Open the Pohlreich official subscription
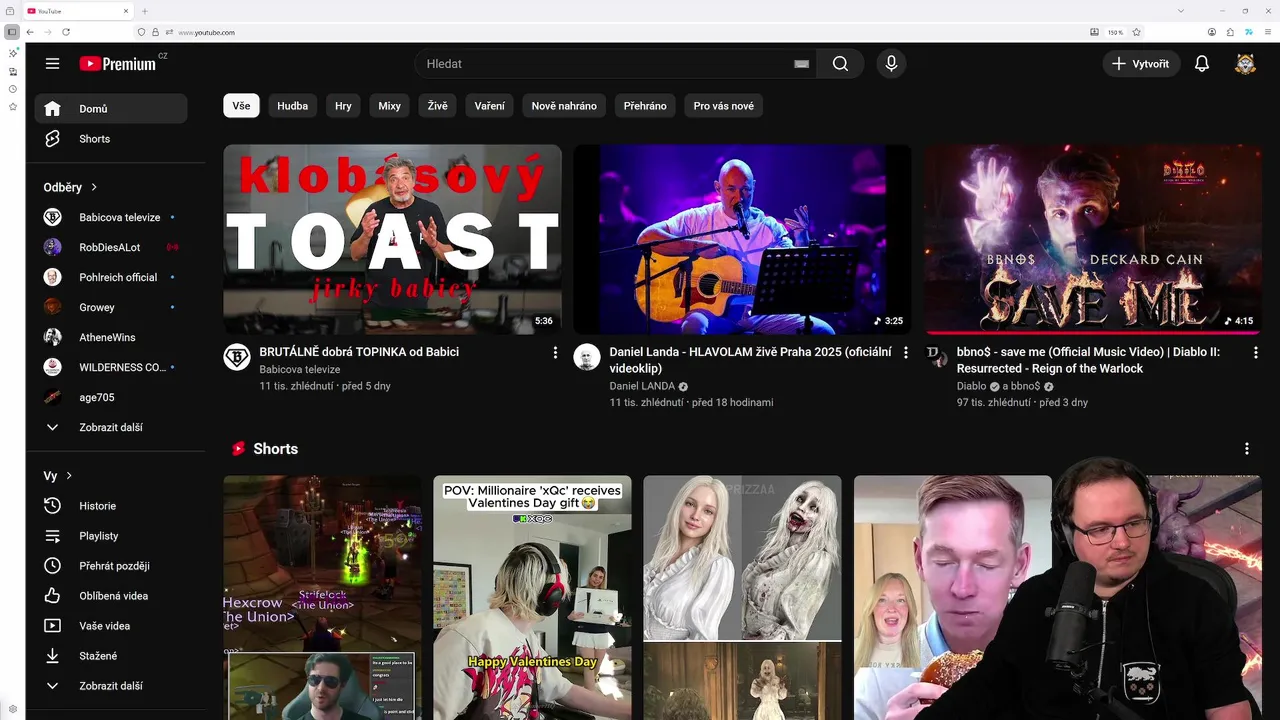Viewport: 1280px width, 720px height. coord(110,277)
